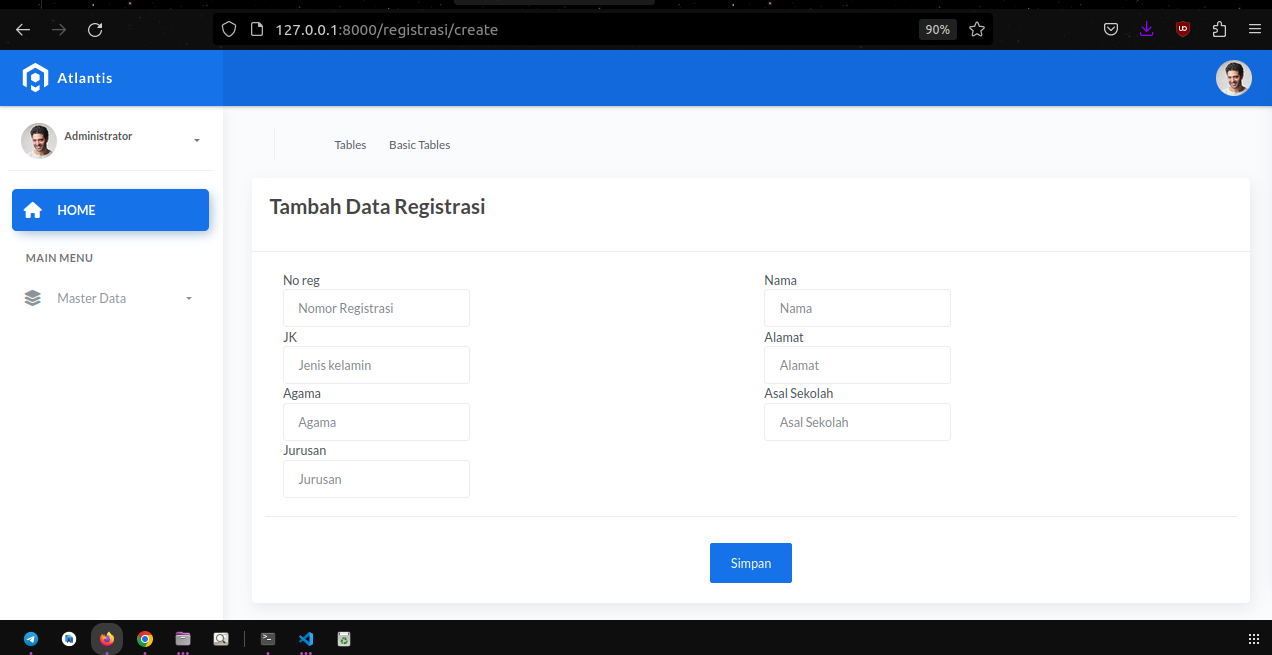Open the image viewer magnifier dock icon
This screenshot has height=655, width=1272.
coord(221,638)
